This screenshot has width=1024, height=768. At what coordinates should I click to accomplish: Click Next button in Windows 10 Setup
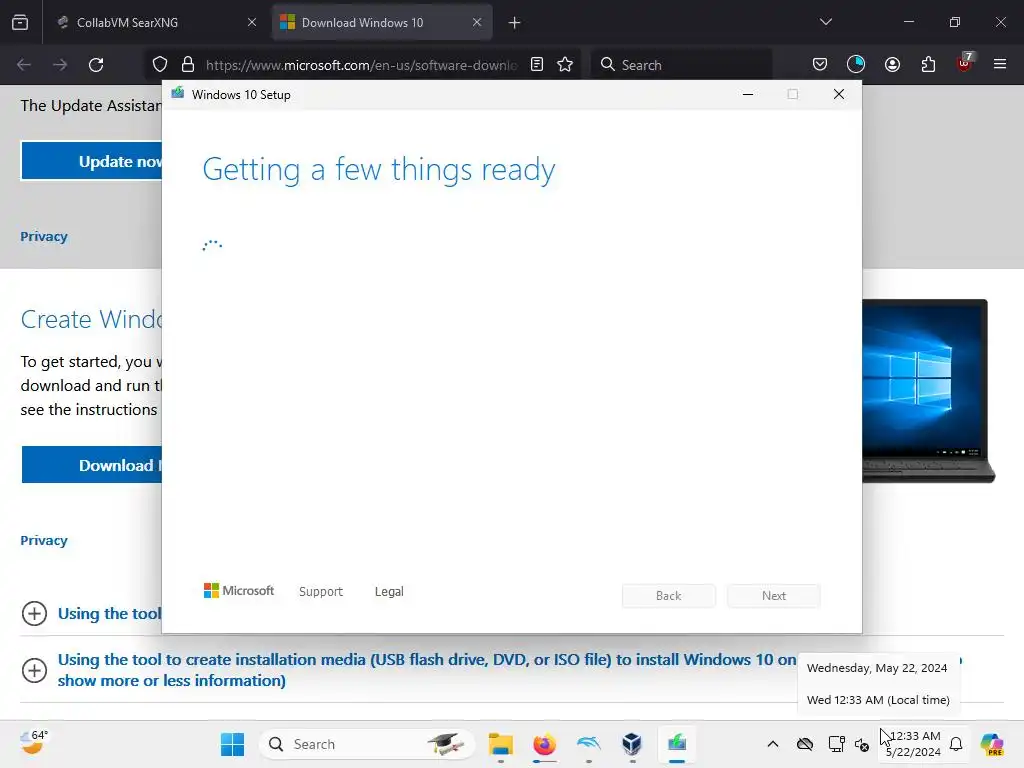(x=774, y=596)
